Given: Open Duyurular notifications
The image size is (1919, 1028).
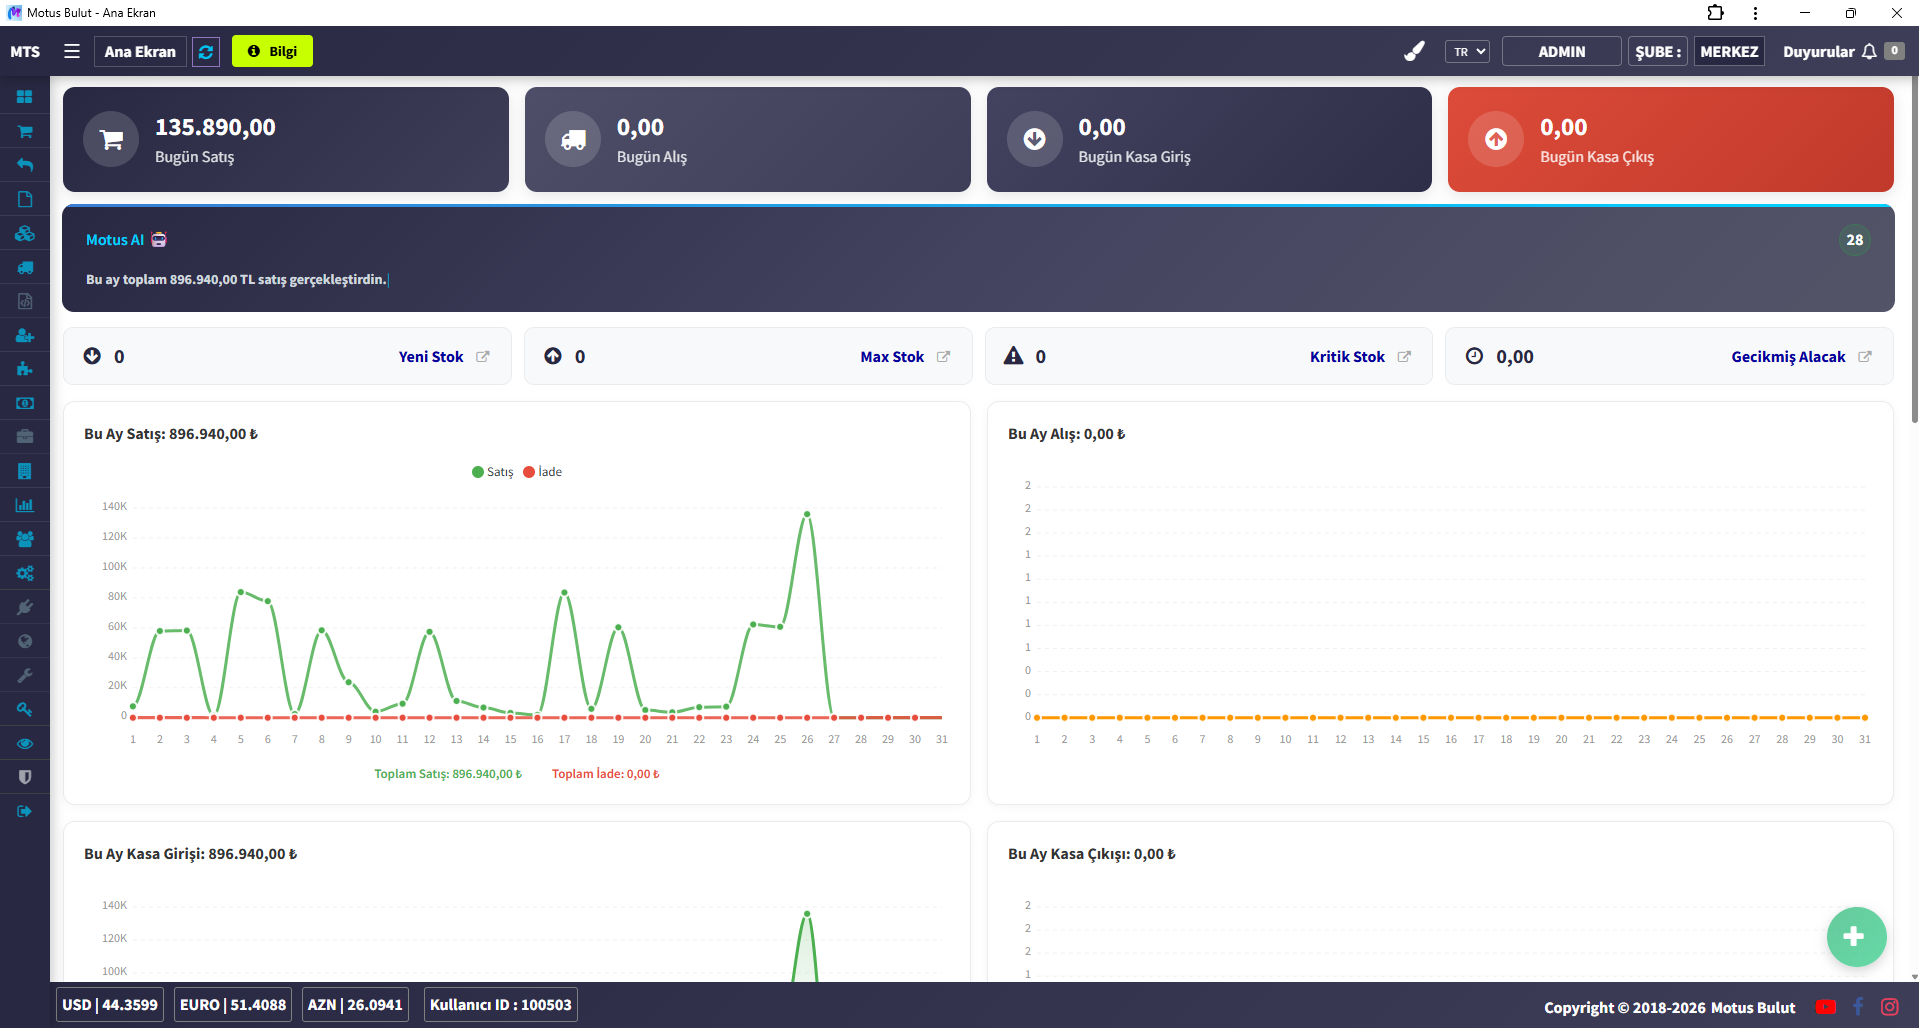Looking at the screenshot, I should tap(1829, 52).
